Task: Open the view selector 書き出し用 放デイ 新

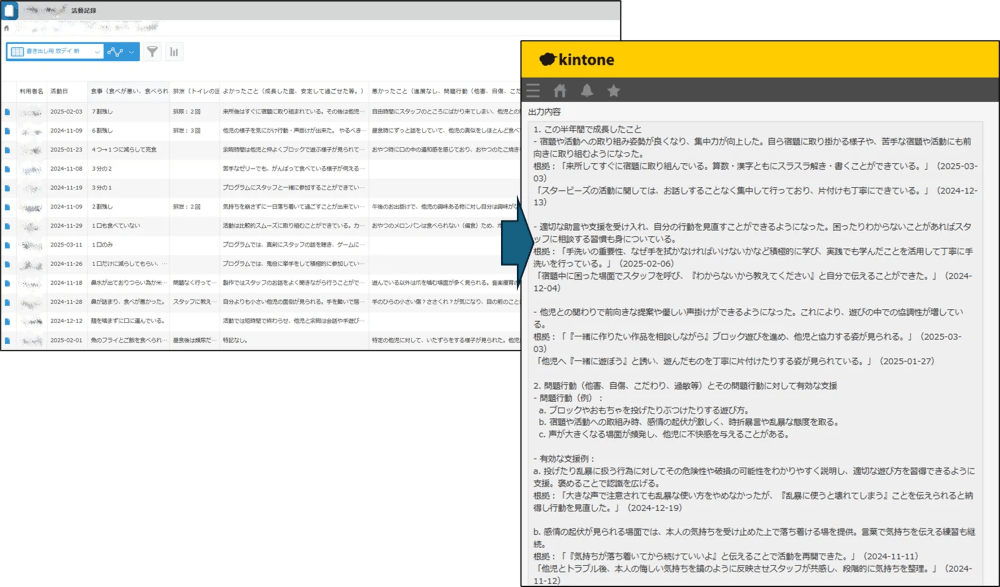Action: [50, 51]
